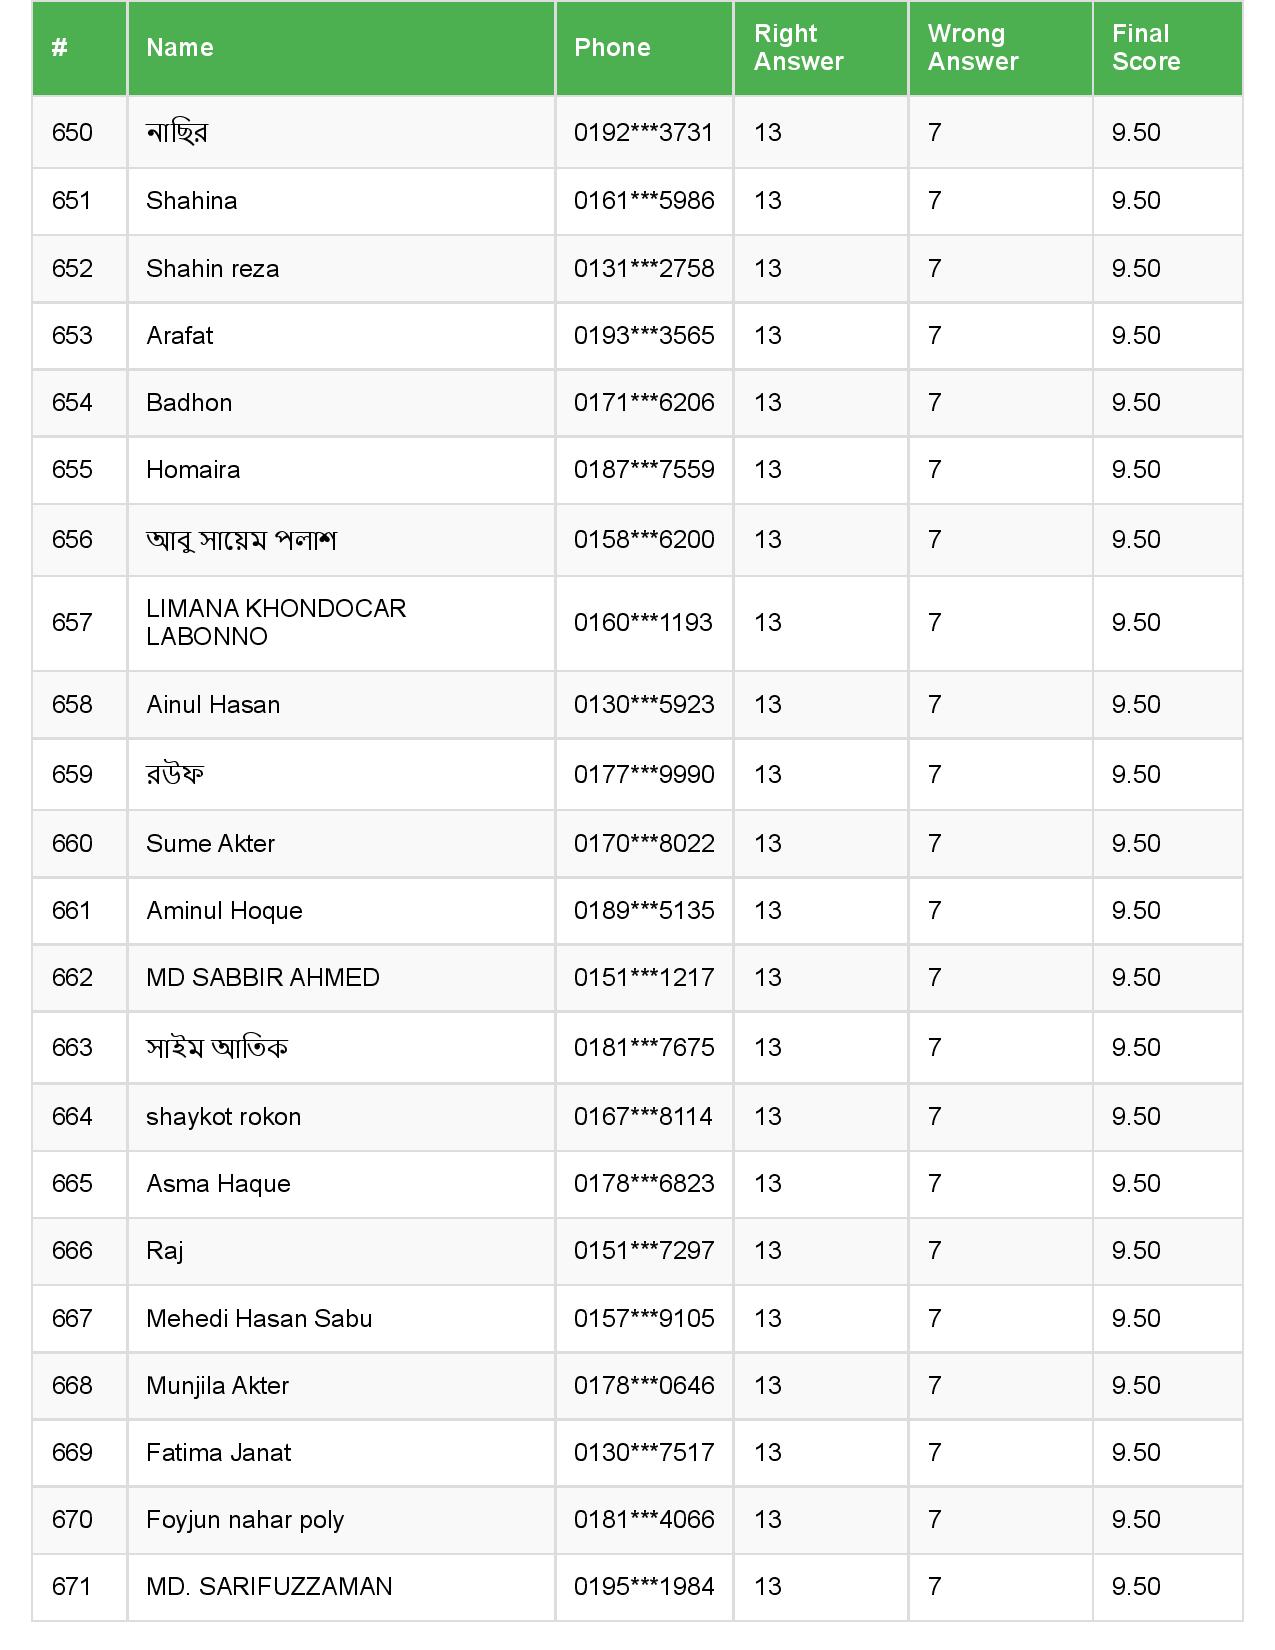Click the # rank column header
The height and width of the screenshot is (1650, 1275).
[x=60, y=47]
